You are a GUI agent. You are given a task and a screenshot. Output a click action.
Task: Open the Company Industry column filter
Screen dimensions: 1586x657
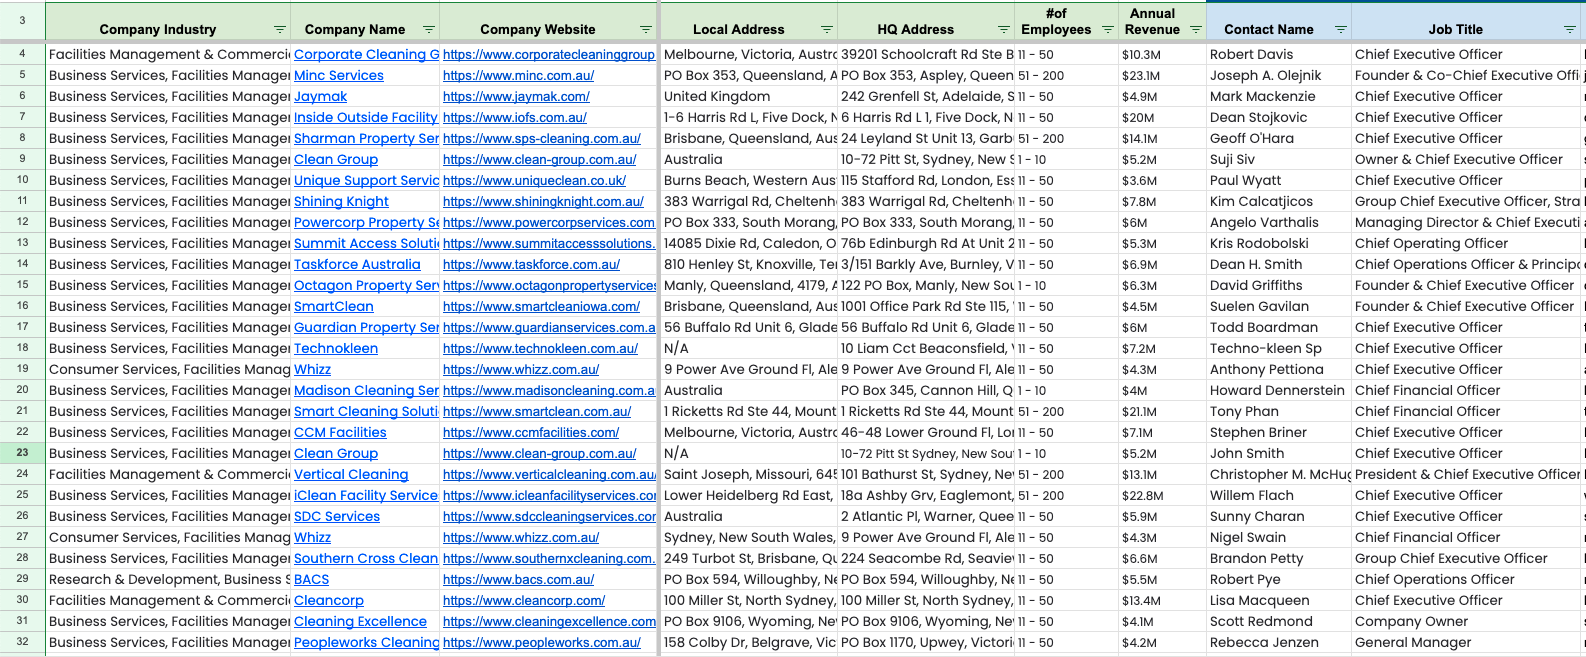click(x=280, y=30)
